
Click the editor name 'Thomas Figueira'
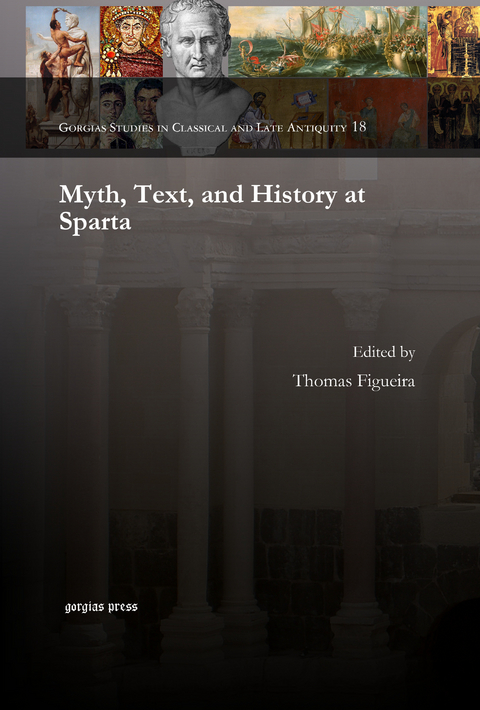[354, 381]
